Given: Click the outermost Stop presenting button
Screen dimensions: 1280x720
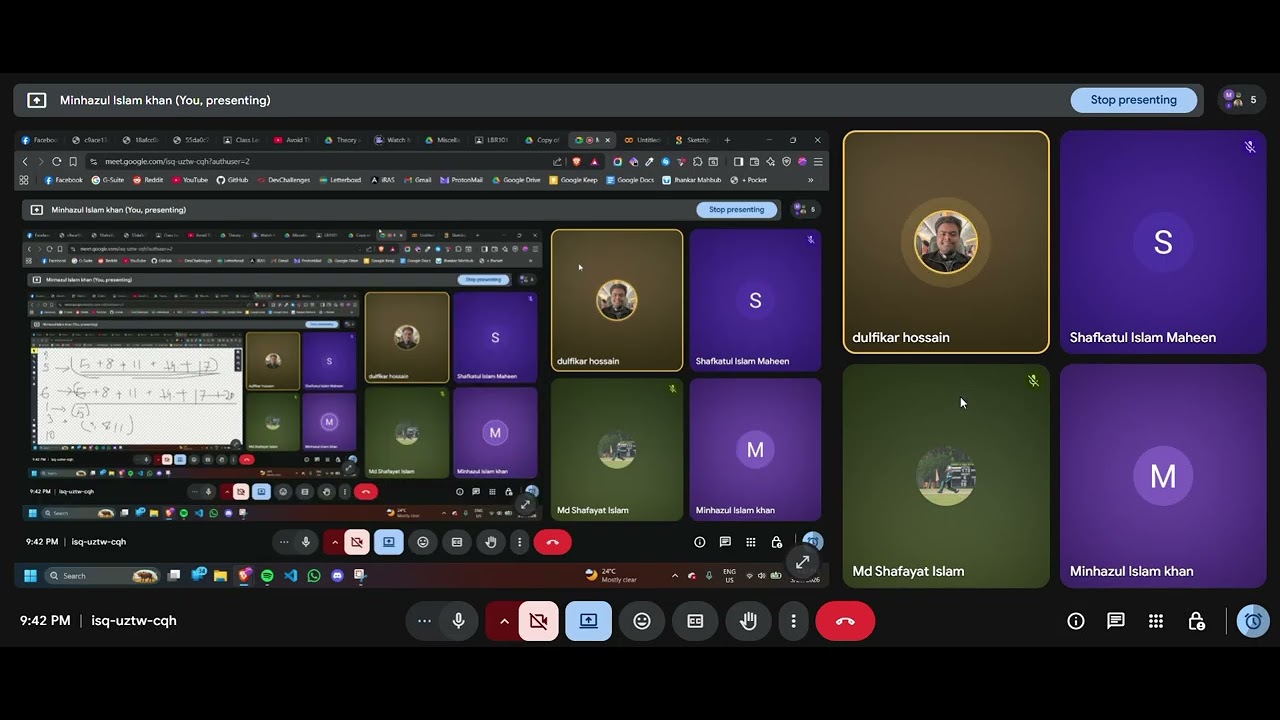Looking at the screenshot, I should tap(1133, 100).
